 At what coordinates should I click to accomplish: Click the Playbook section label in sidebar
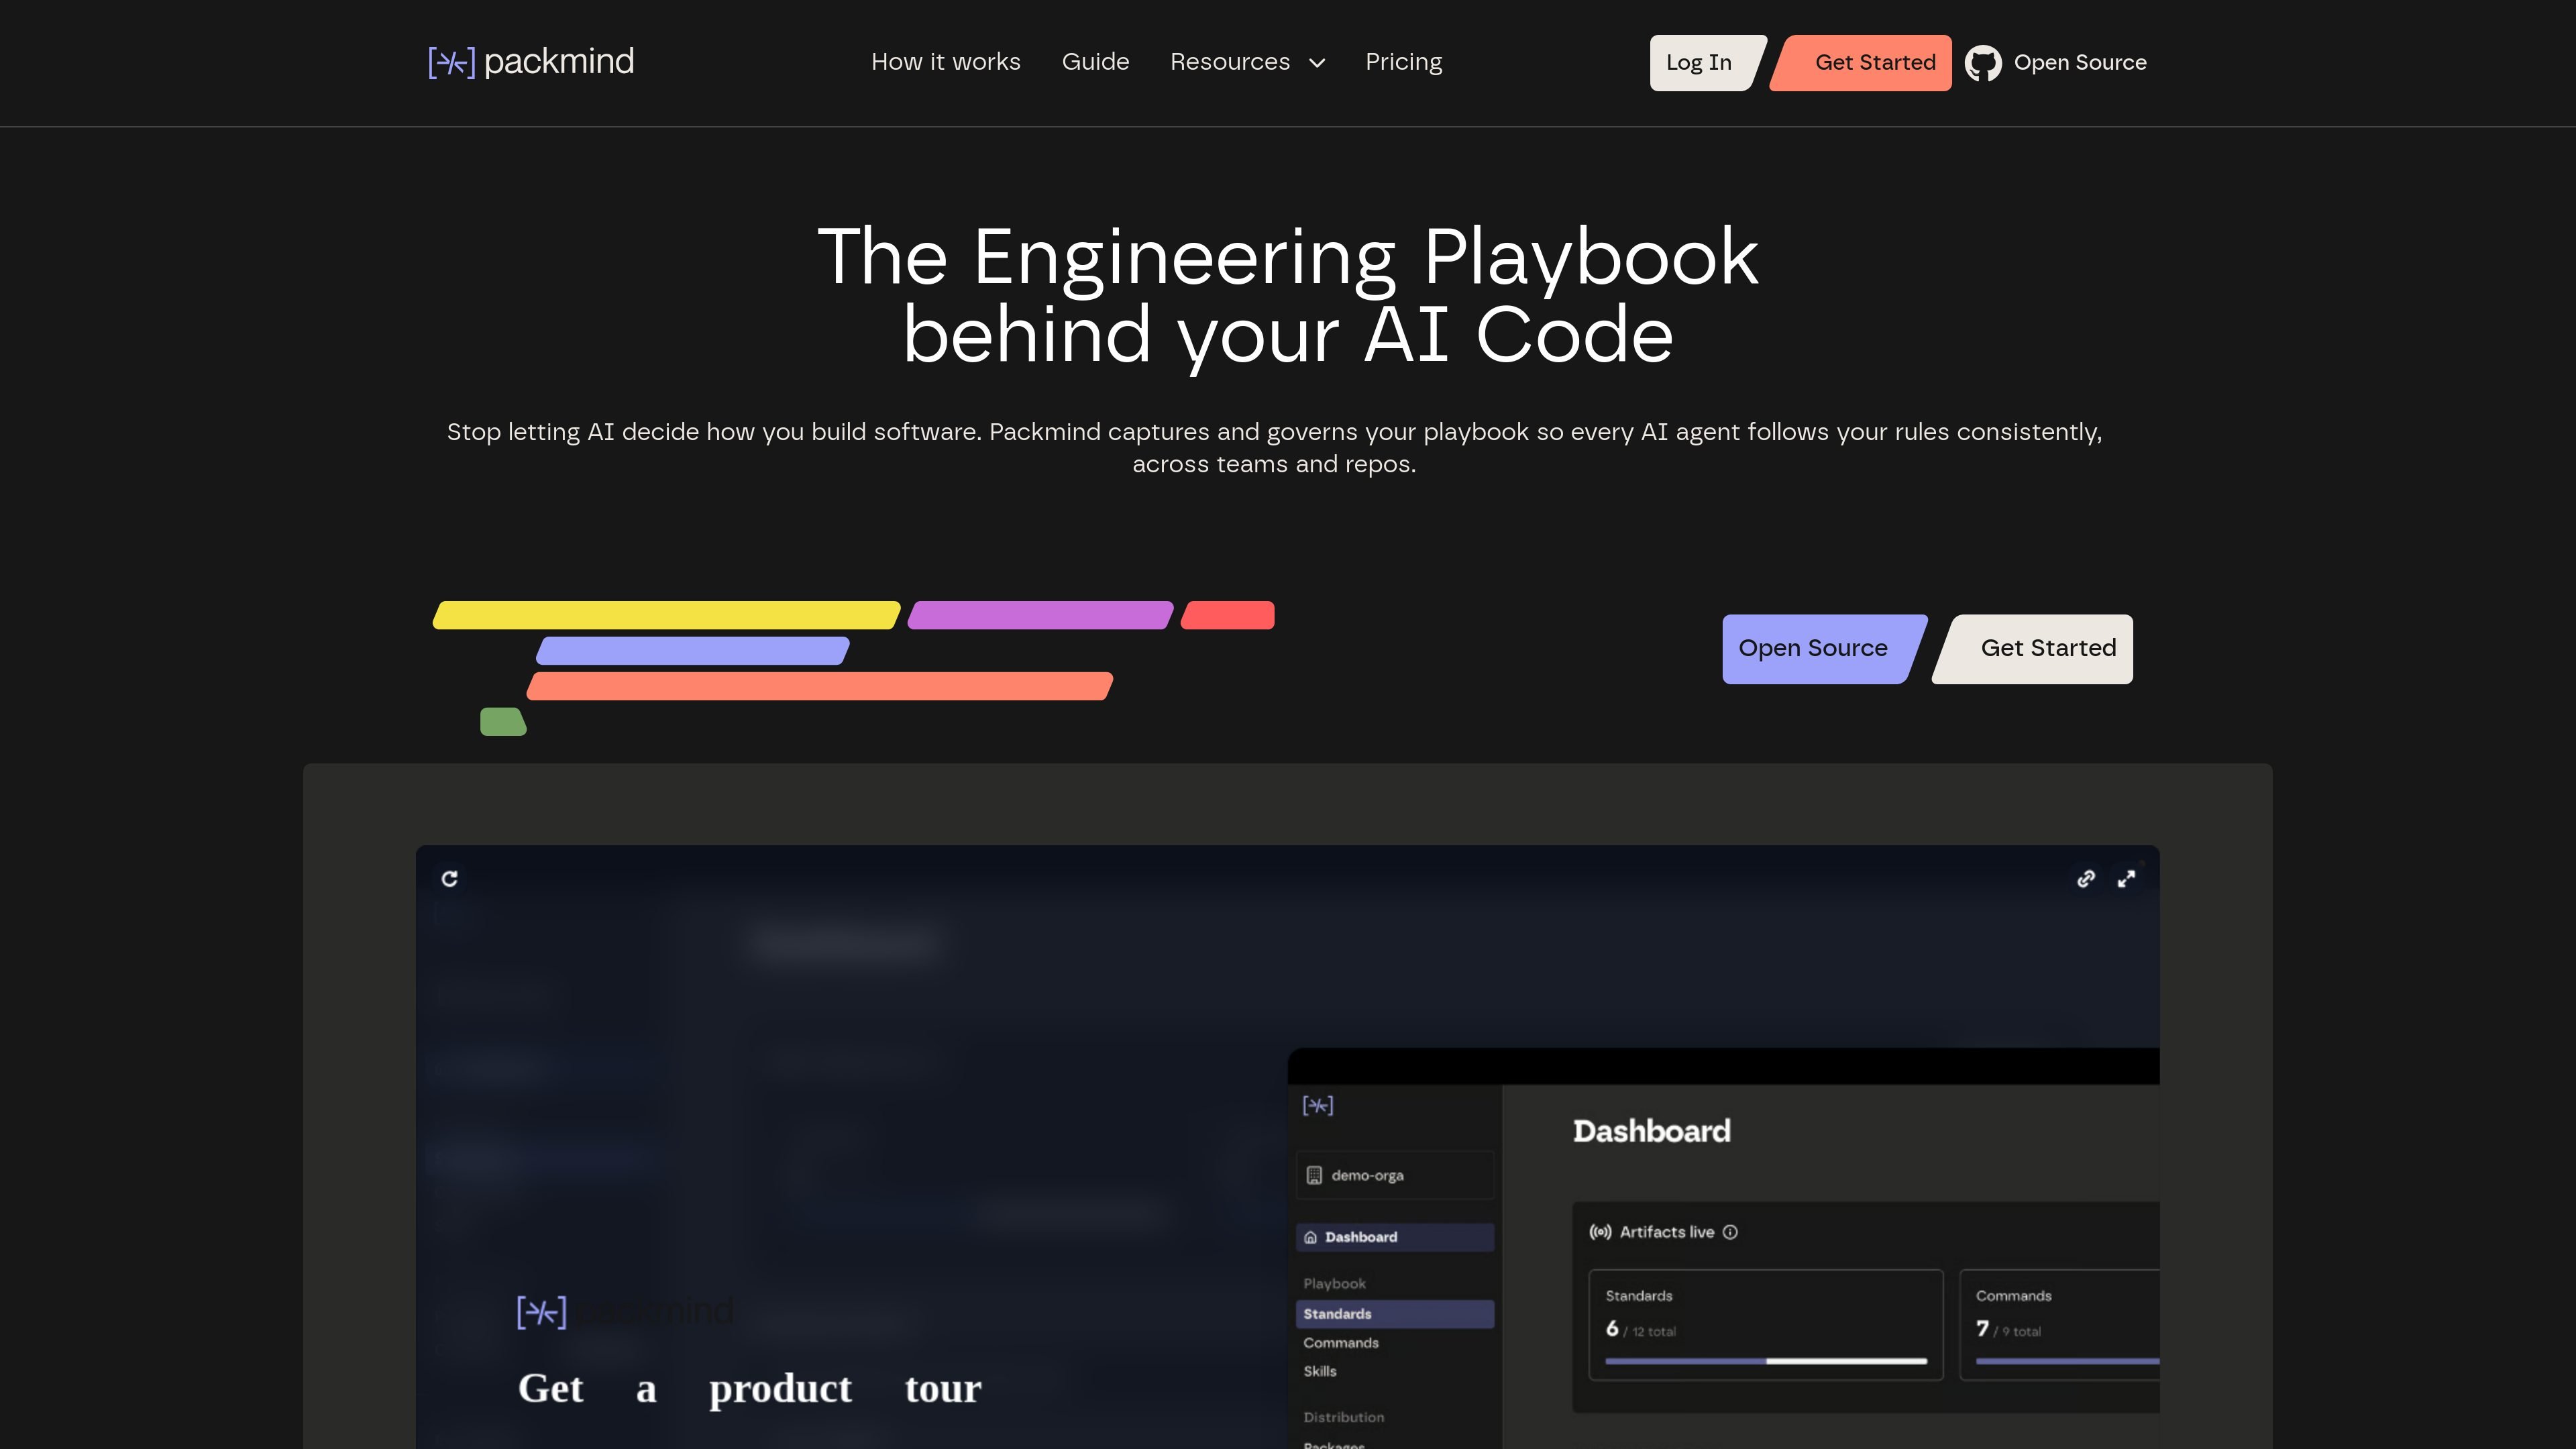point(1334,1284)
